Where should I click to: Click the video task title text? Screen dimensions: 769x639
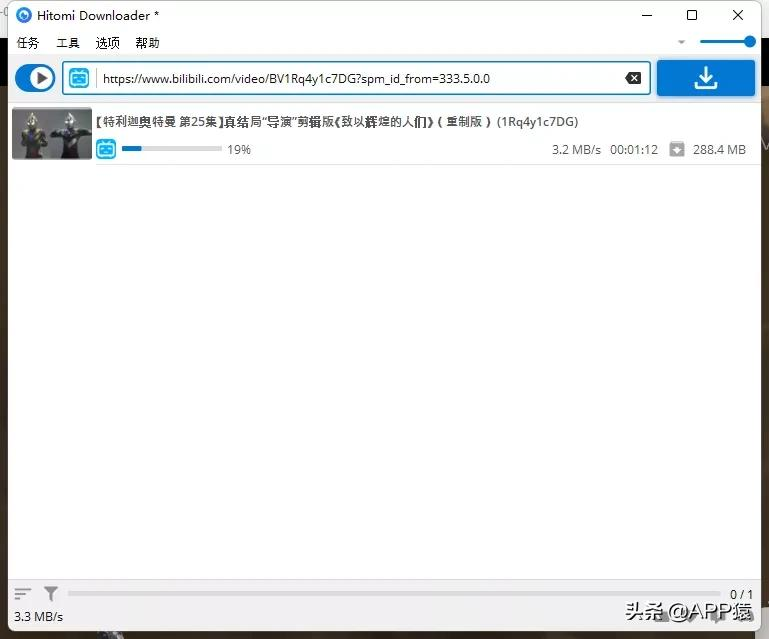[336, 122]
